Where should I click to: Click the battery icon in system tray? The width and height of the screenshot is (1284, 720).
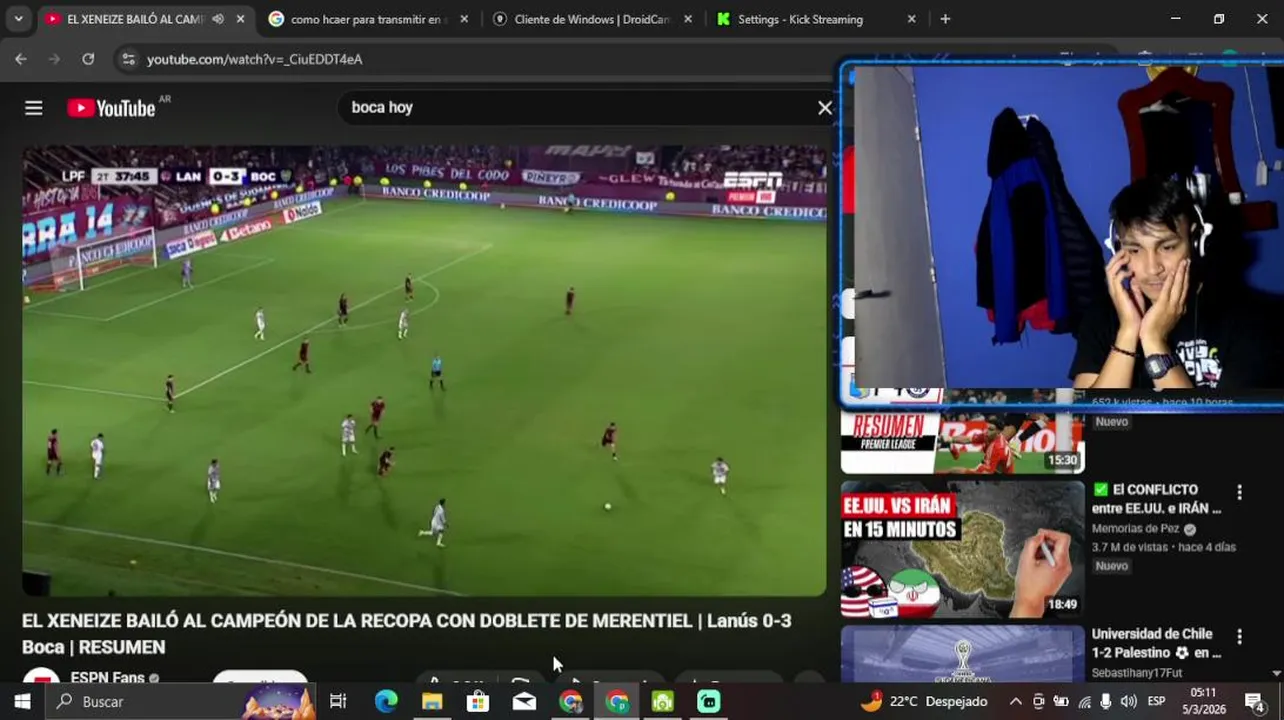pos(1061,702)
